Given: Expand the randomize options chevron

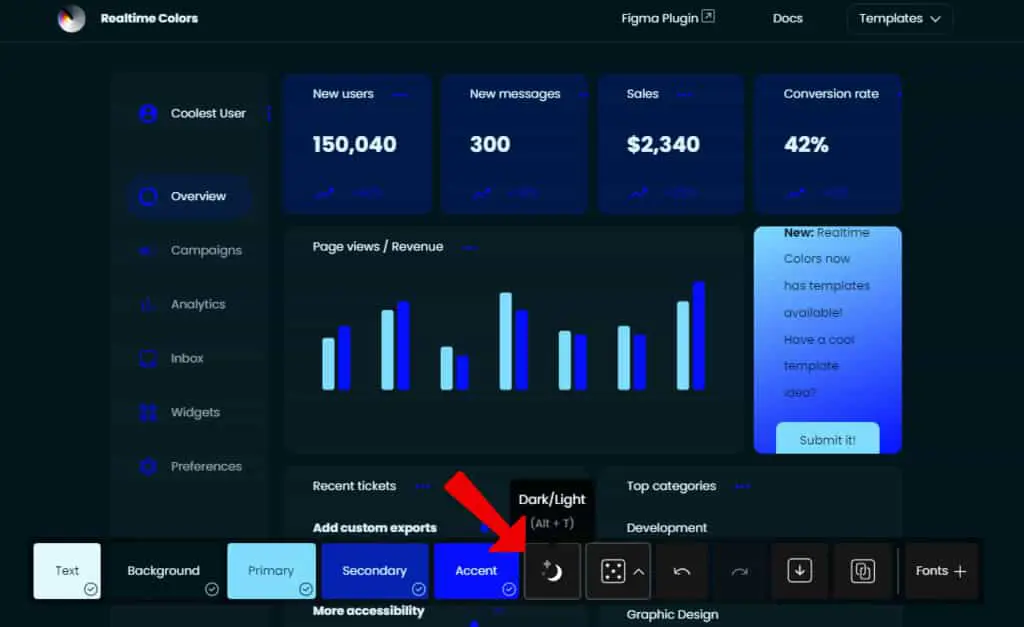Looking at the screenshot, I should click(639, 571).
